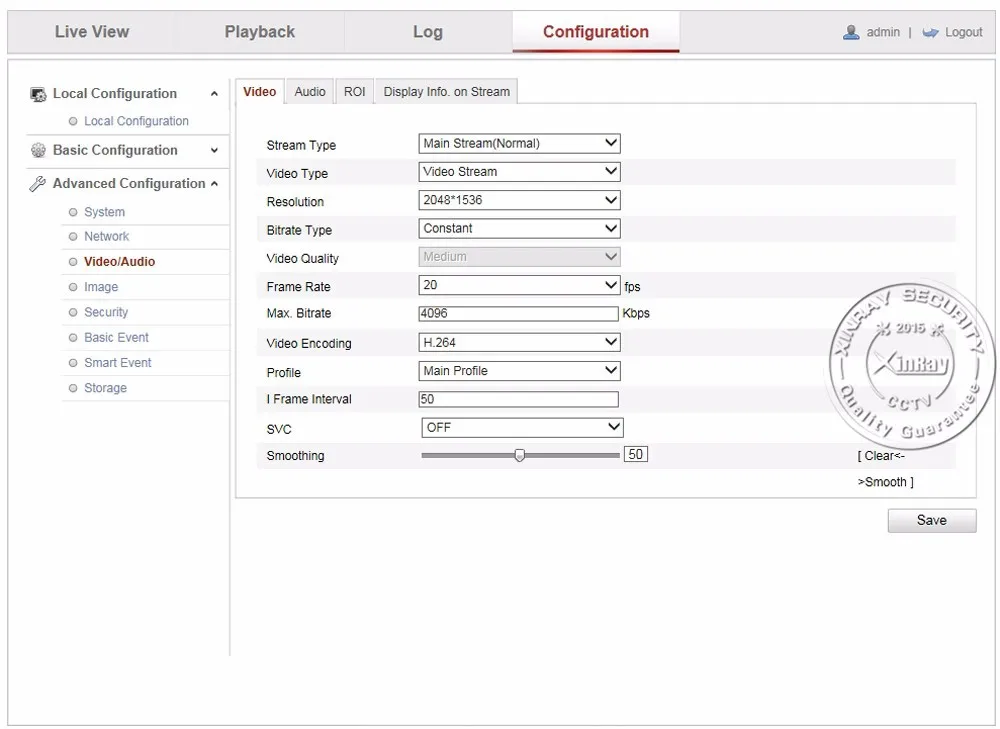The height and width of the screenshot is (729, 1000).
Task: Click the Advanced Configuration section header
Action: point(128,184)
